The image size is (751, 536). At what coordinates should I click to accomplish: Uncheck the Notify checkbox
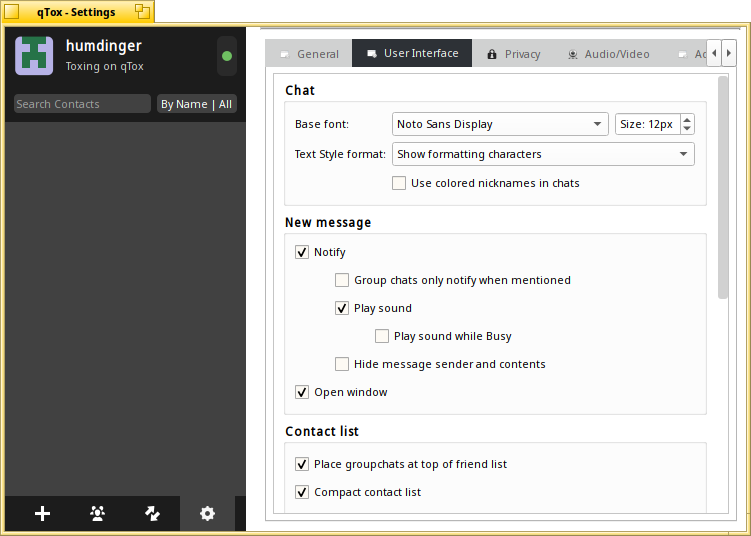[x=302, y=252]
